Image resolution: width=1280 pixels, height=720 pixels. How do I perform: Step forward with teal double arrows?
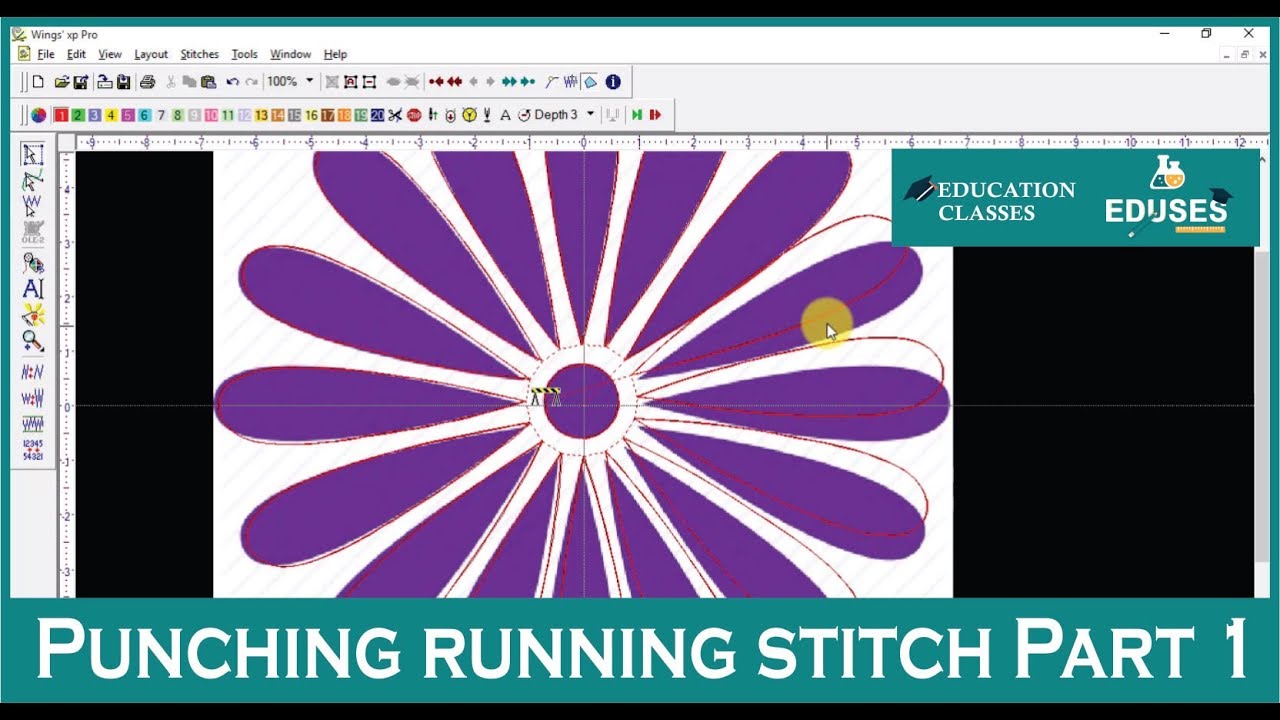tap(510, 82)
